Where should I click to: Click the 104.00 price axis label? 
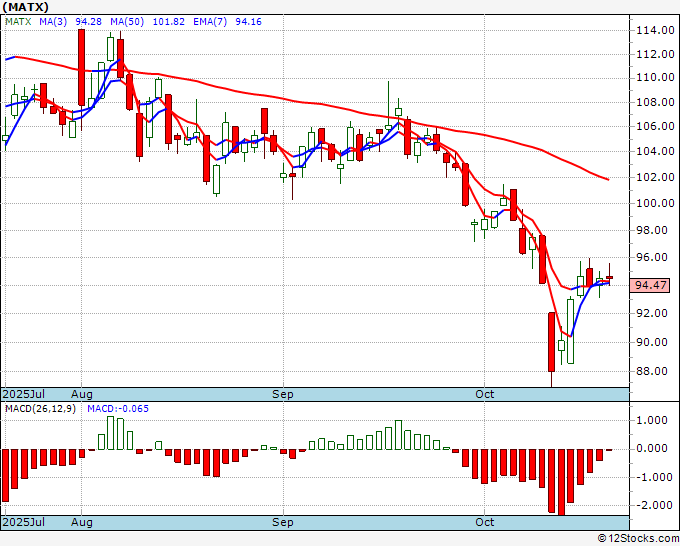tap(655, 151)
